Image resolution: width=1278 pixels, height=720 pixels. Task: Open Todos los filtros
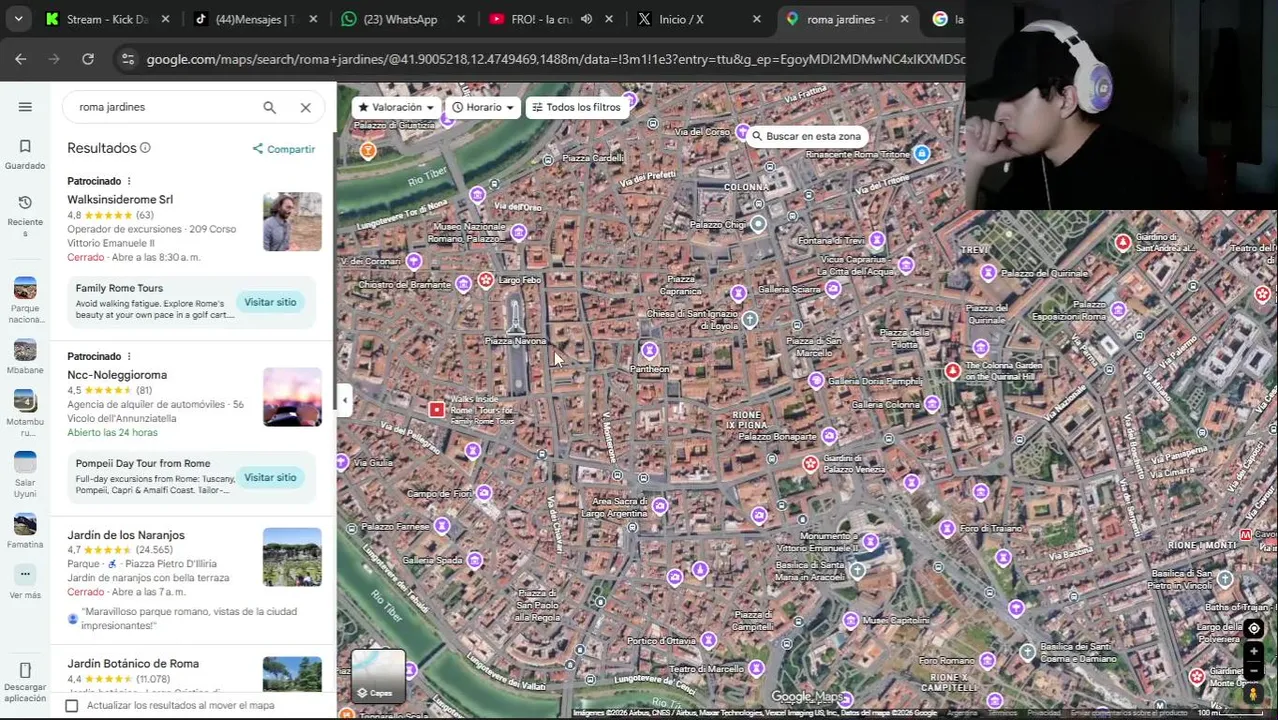coord(576,107)
